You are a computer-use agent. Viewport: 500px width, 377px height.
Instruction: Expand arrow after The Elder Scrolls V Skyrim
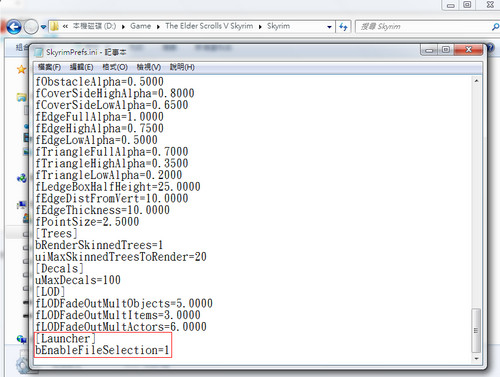[x=260, y=27]
